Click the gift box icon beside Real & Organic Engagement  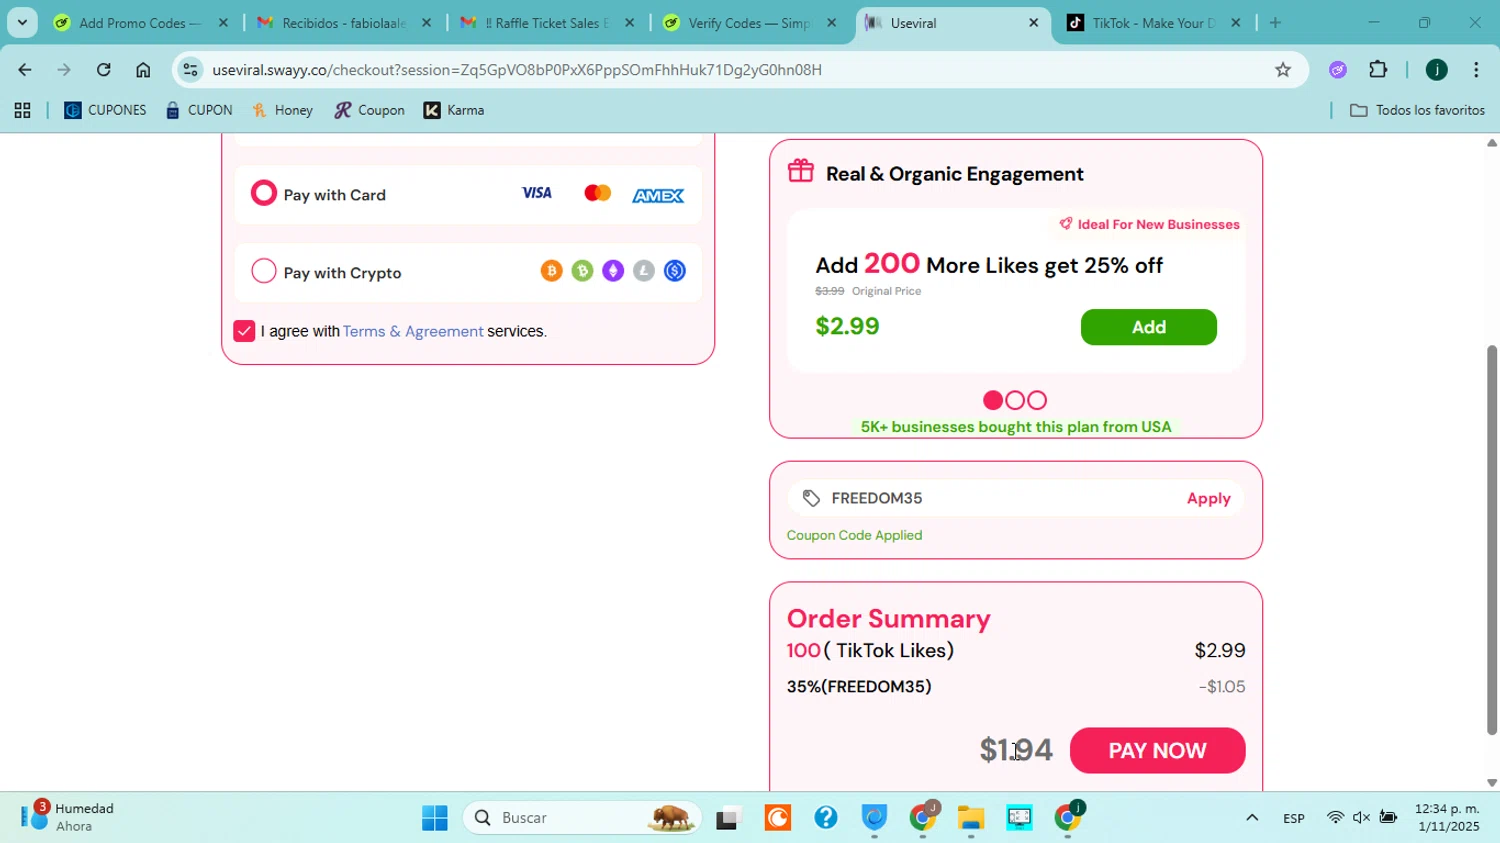[x=801, y=171]
